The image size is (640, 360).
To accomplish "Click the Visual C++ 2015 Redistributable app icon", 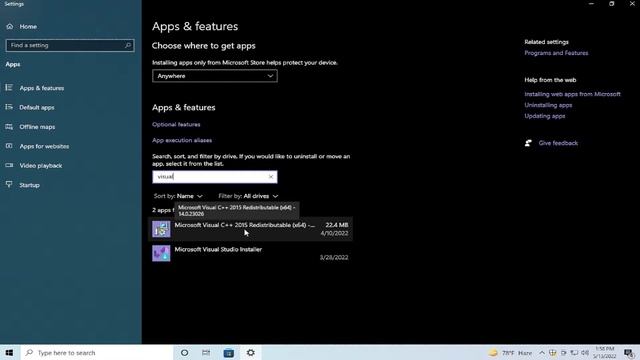I will [x=161, y=229].
